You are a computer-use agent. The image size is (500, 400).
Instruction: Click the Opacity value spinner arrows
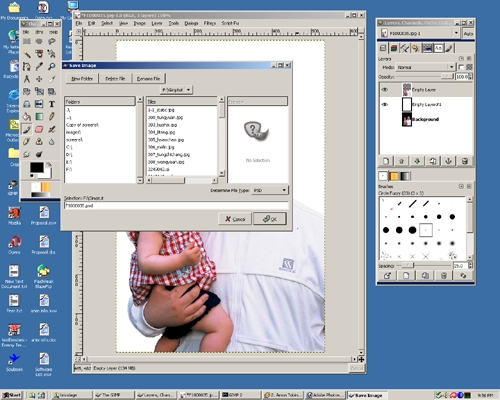point(471,77)
